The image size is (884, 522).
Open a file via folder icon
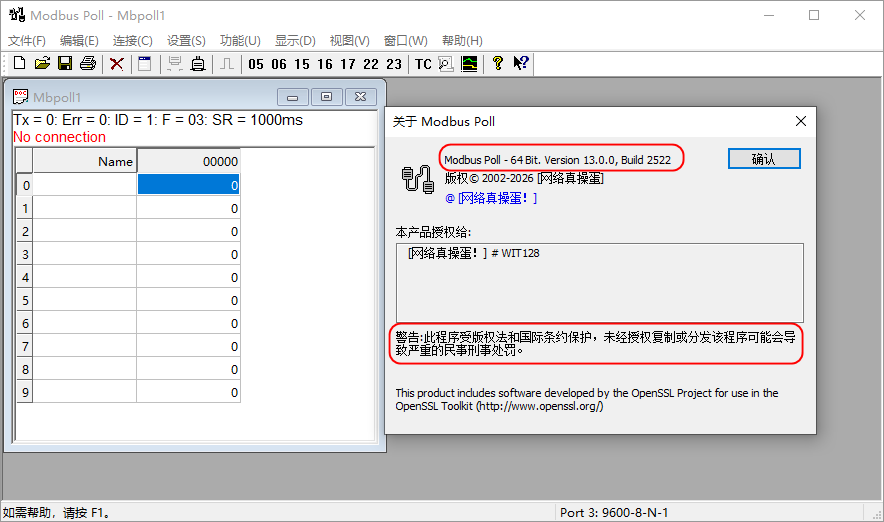tap(42, 64)
